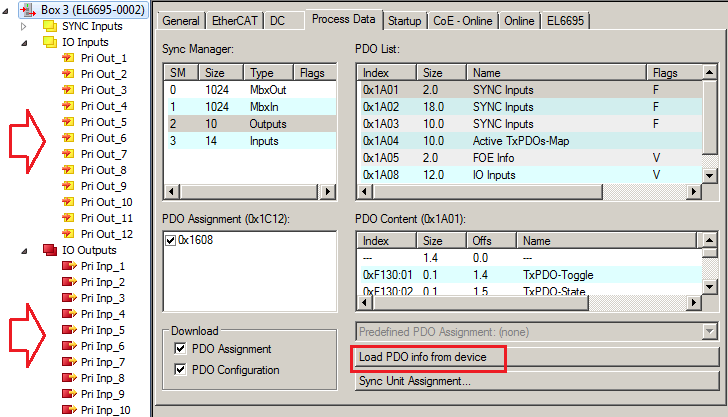Click the Pri Out_1 input variable icon

(68, 58)
